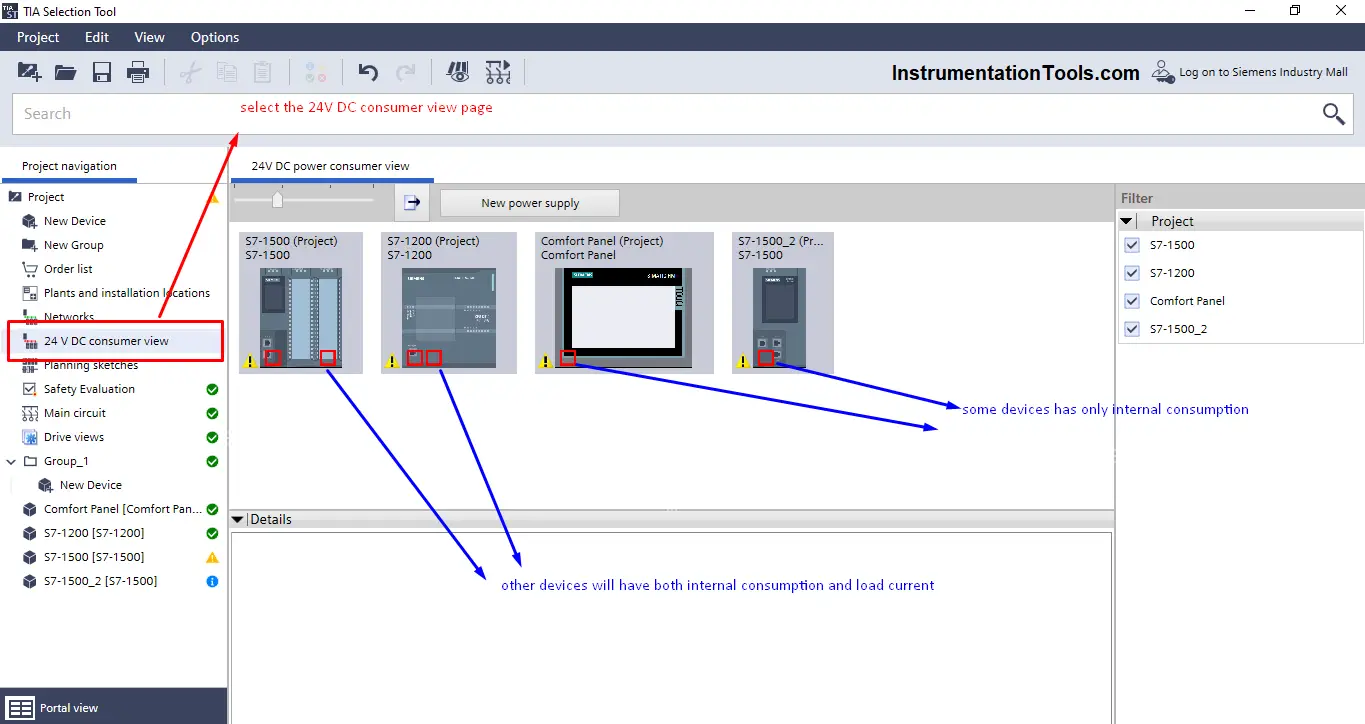Click the undo arrow in toolbar

click(368, 72)
